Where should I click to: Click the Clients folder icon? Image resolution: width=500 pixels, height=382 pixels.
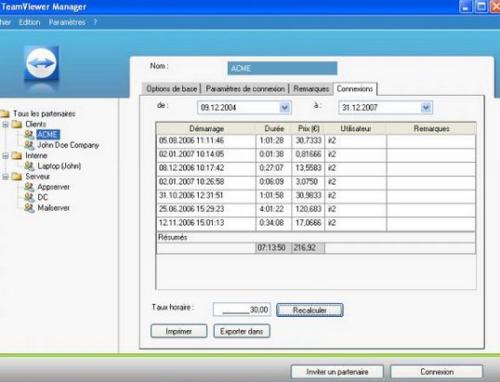16,124
